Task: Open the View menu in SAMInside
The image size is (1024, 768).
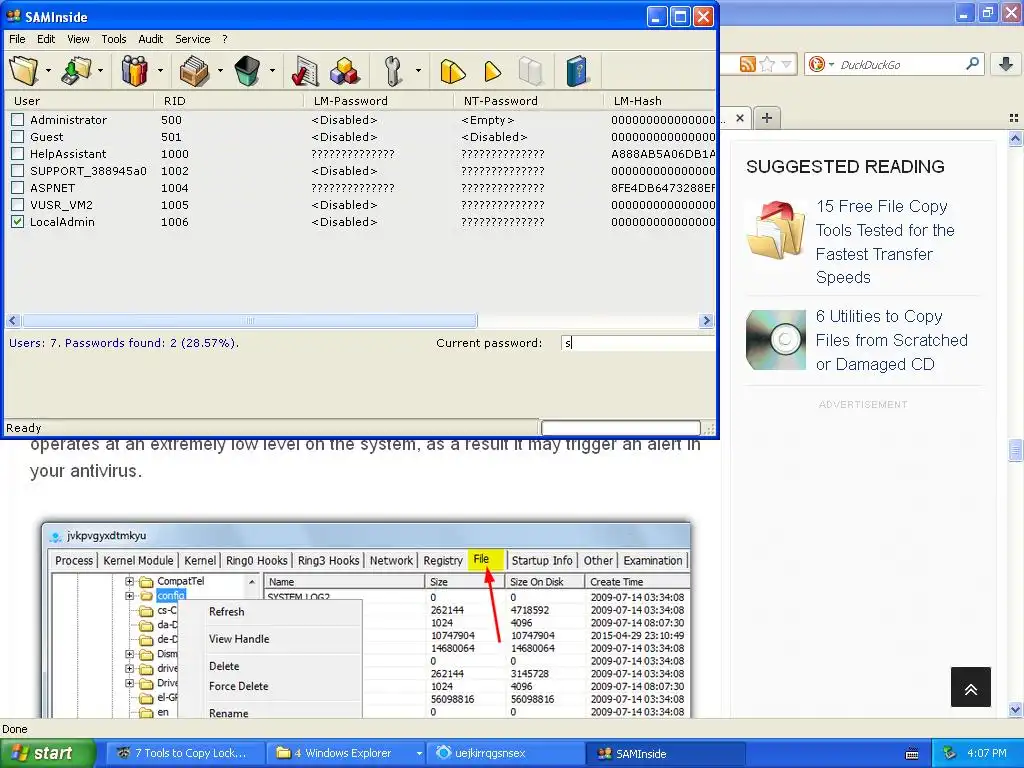Action: pos(78,39)
